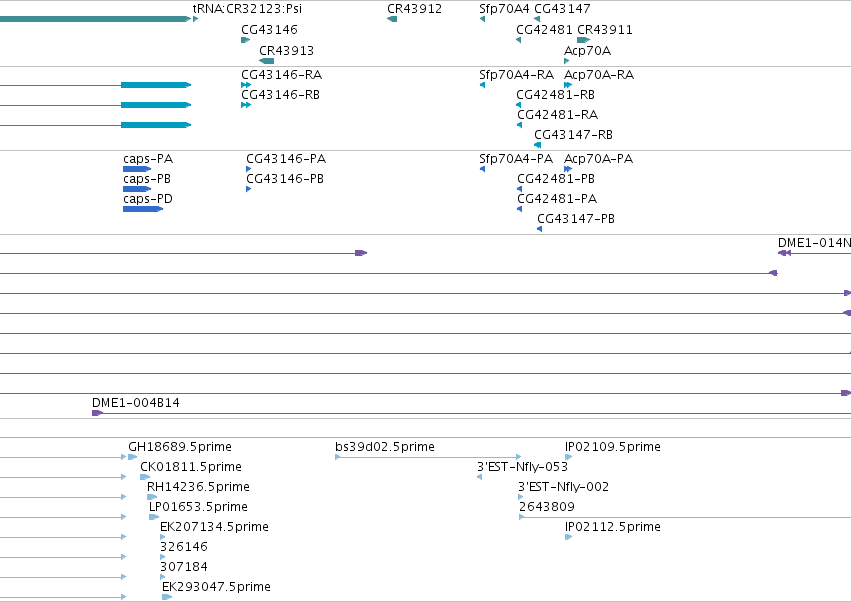The width and height of the screenshot is (851, 602).
Task: Select the EK293047.5prime EST glyph
Action: pos(167,597)
